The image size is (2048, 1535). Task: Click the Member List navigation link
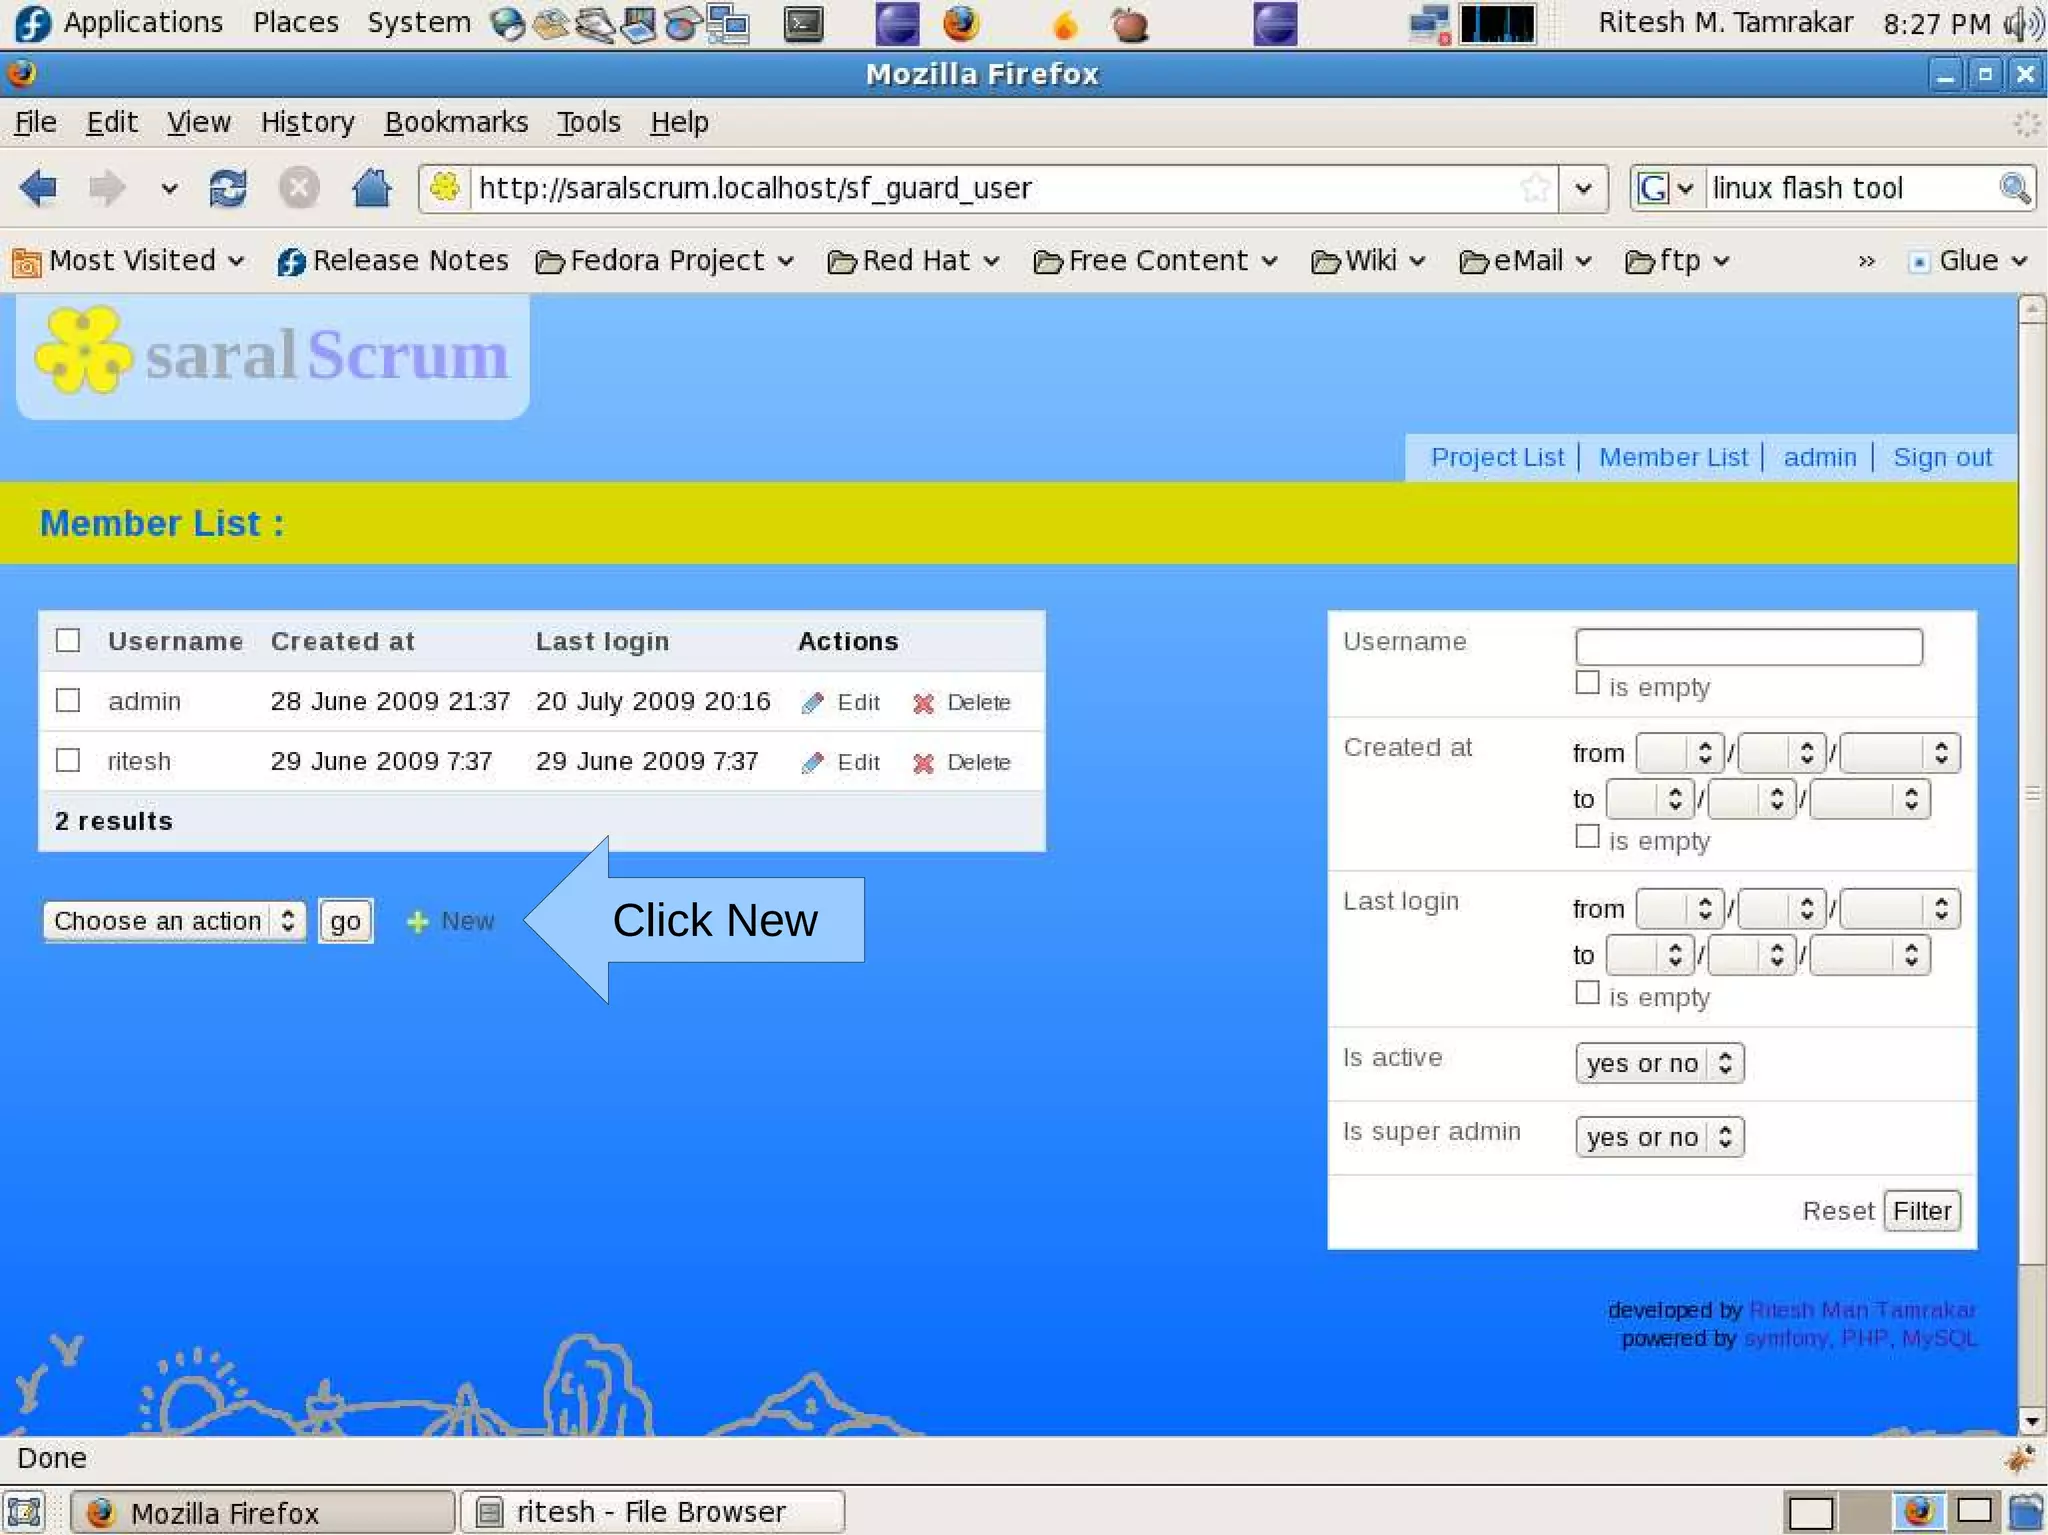click(x=1673, y=457)
